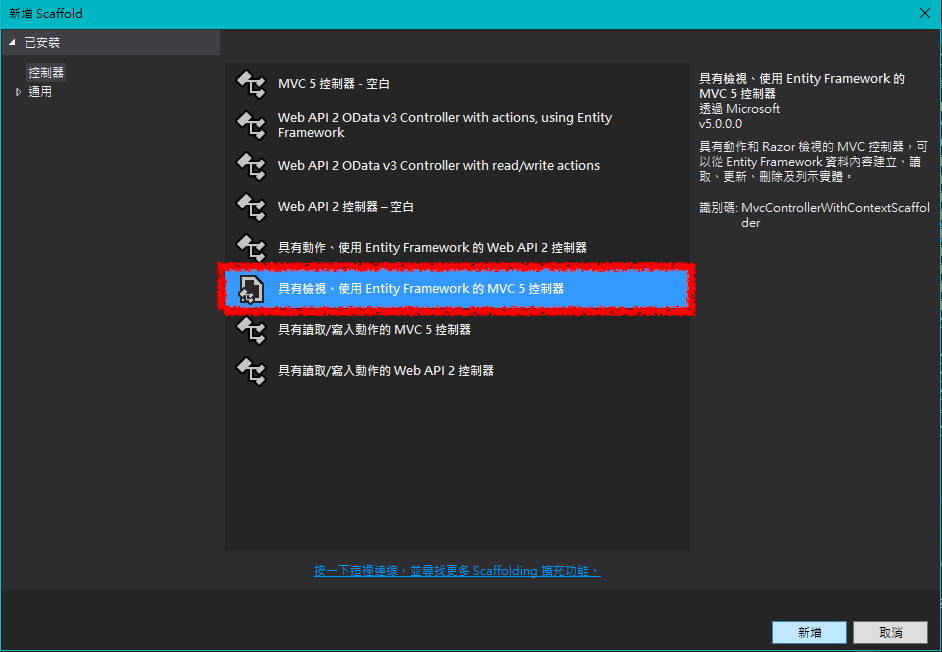Click icon for OData v3 read/write actions controller
Image resolution: width=942 pixels, height=652 pixels.
pyautogui.click(x=250, y=166)
